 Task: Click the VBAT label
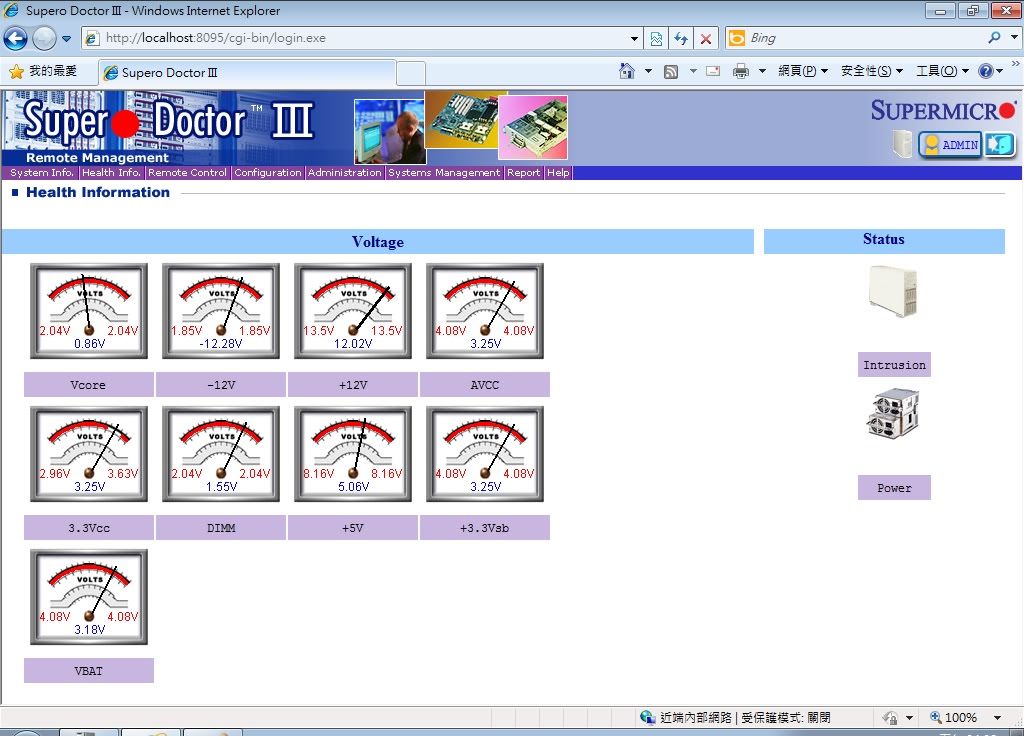89,671
